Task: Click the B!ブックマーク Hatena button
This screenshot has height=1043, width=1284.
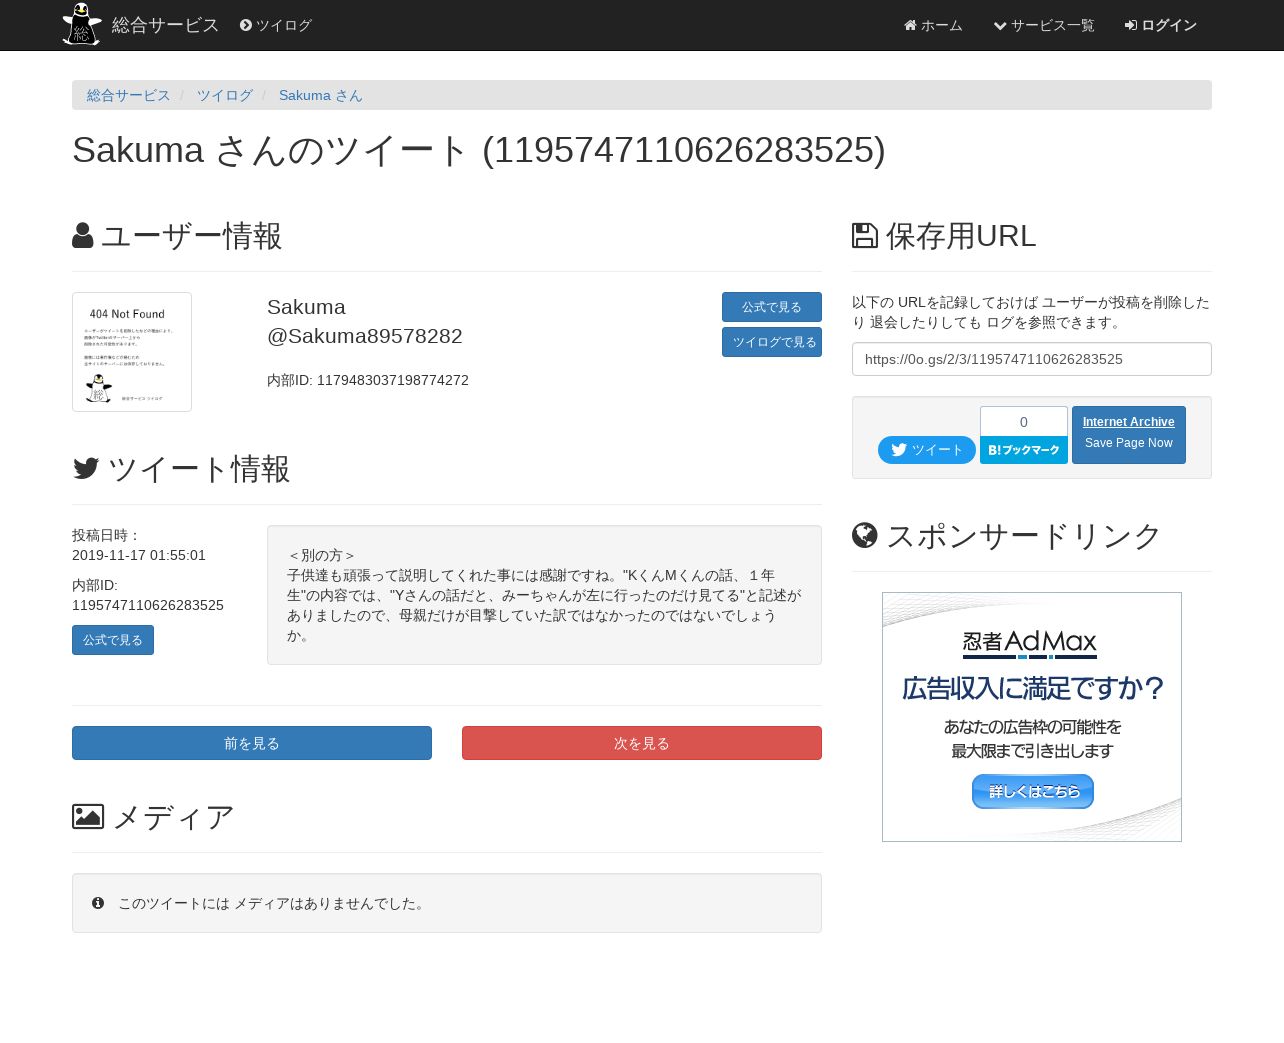Action: click(x=1024, y=450)
